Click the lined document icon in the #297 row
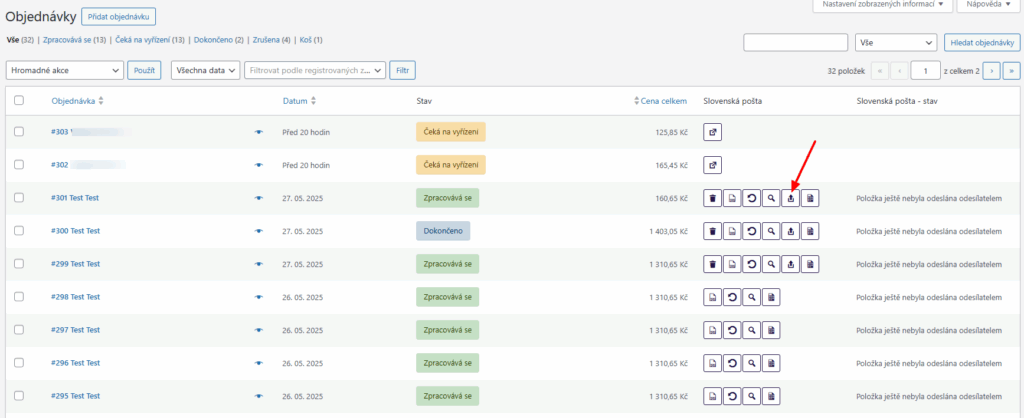Image resolution: width=1024 pixels, height=418 pixels. [x=771, y=330]
